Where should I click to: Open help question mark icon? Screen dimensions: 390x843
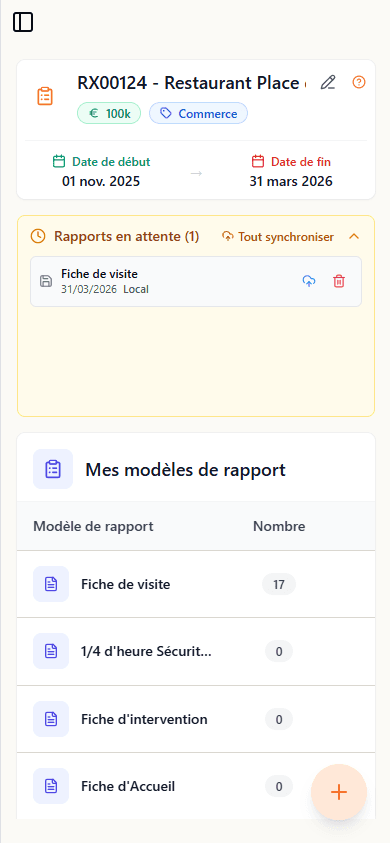359,82
